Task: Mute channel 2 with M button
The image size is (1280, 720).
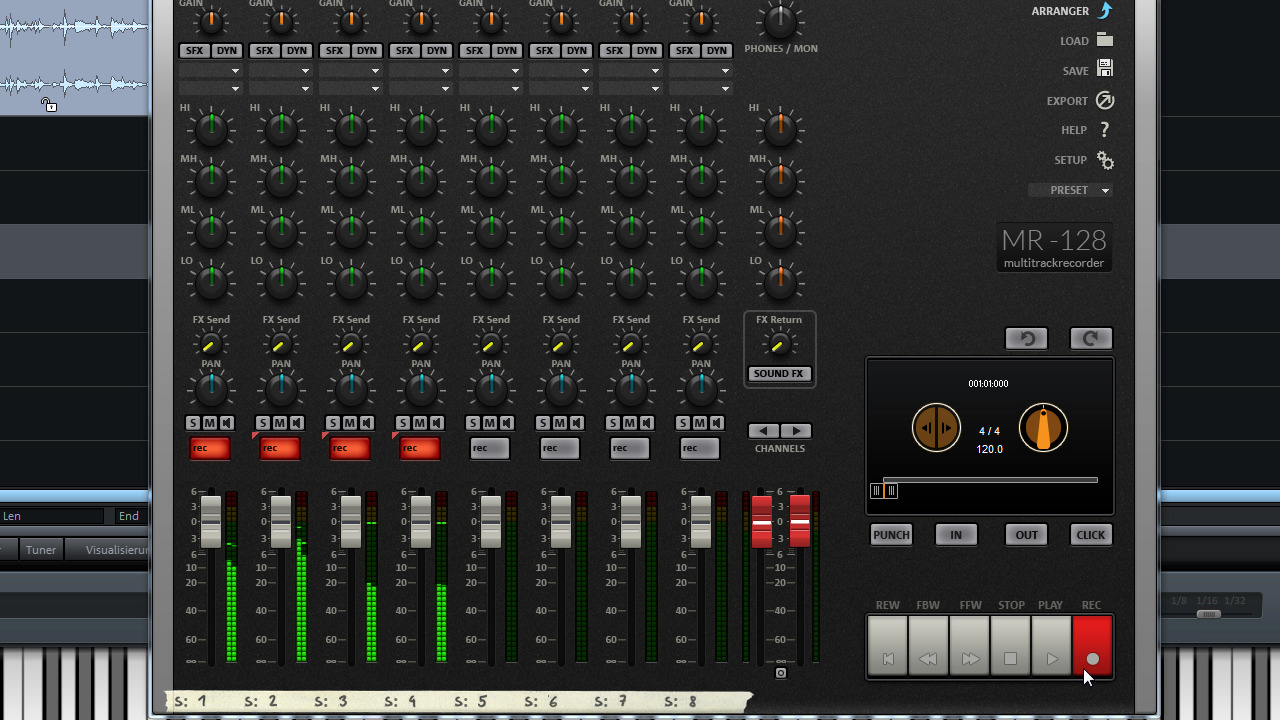Action: pos(280,423)
